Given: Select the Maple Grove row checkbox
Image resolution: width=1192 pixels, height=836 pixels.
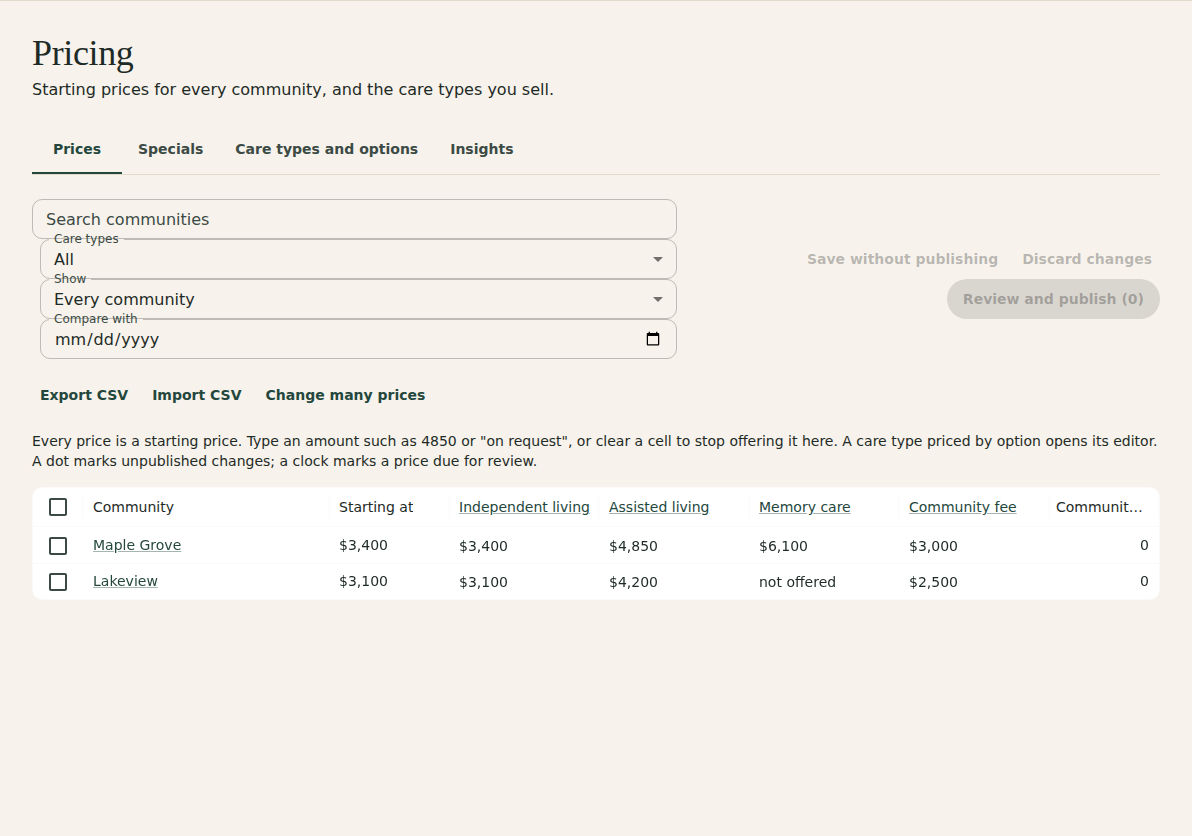Looking at the screenshot, I should pos(58,546).
